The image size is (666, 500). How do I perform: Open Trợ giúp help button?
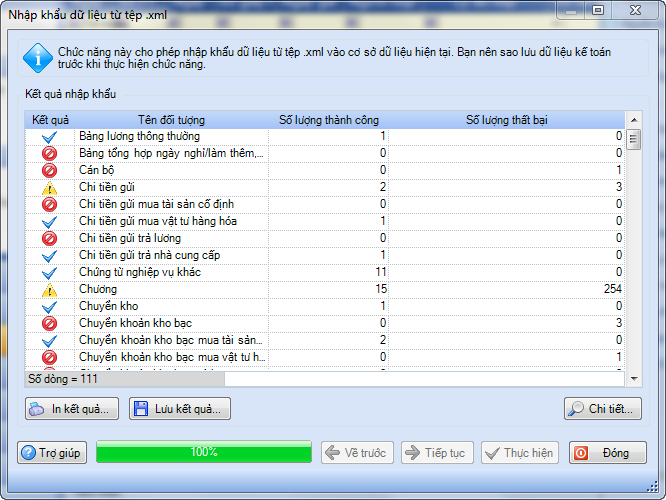52,453
